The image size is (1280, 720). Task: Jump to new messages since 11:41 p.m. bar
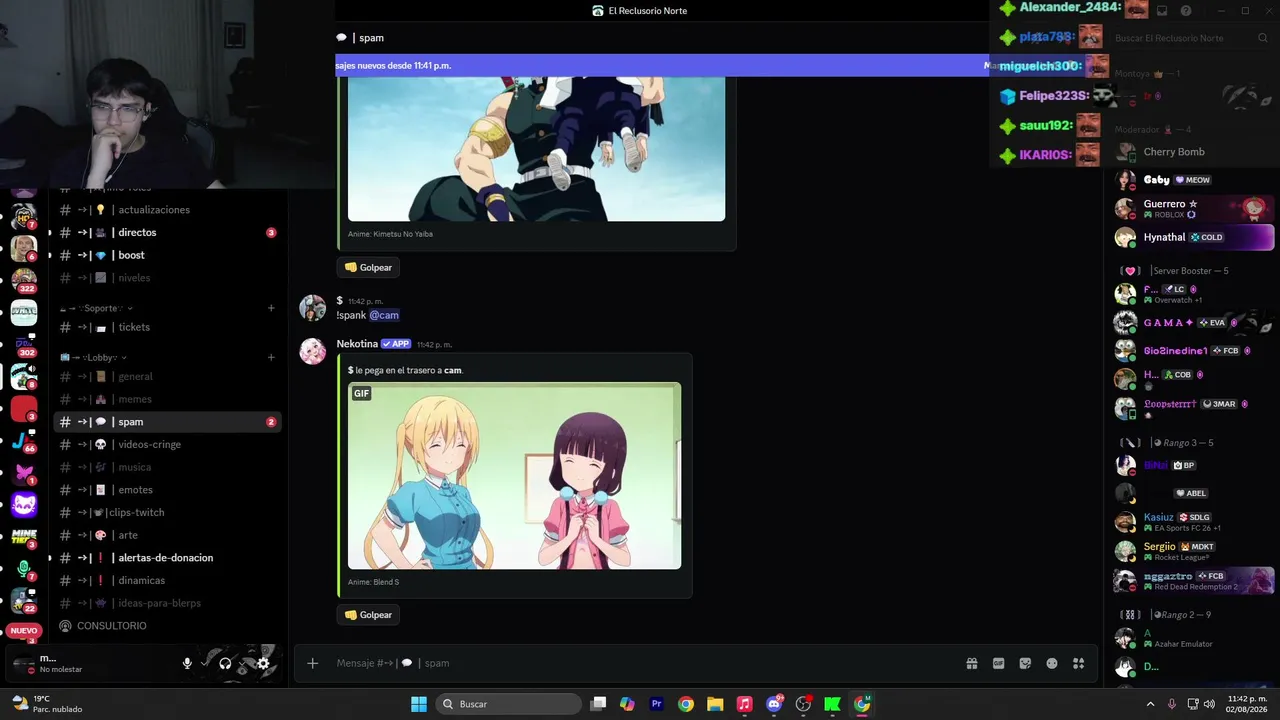click(x=662, y=65)
